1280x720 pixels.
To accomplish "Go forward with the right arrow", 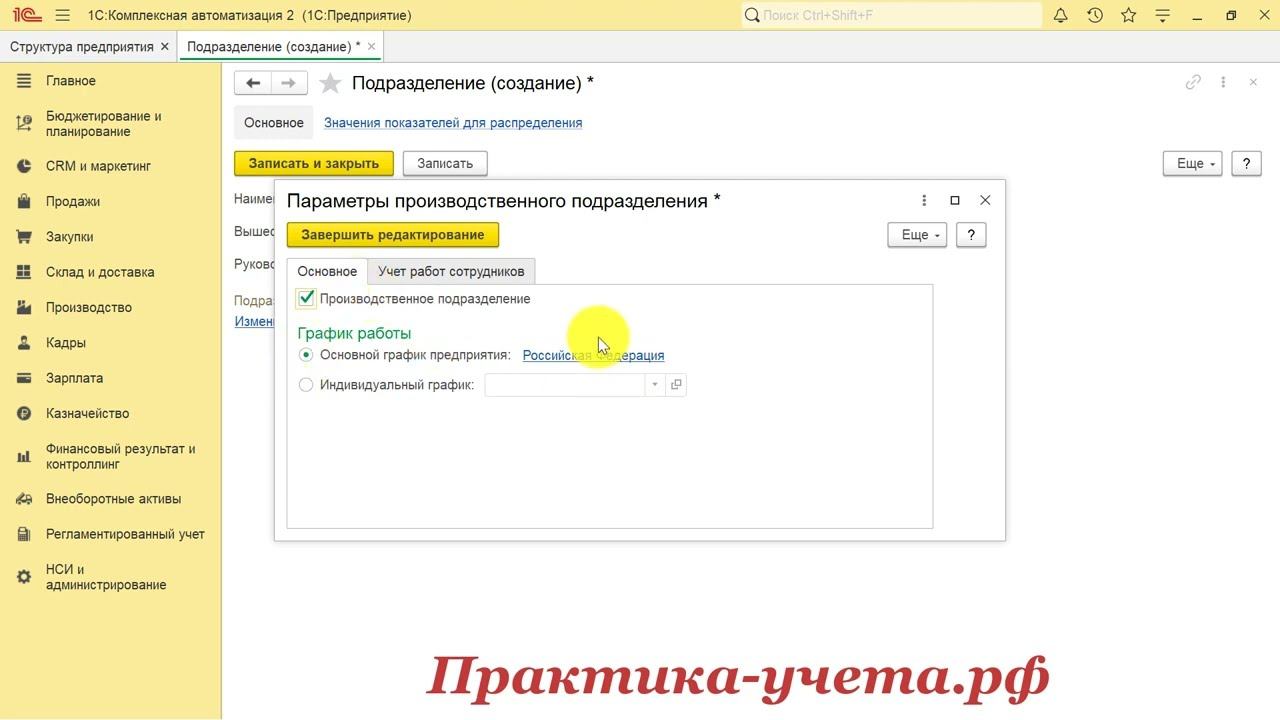I will click(x=289, y=83).
